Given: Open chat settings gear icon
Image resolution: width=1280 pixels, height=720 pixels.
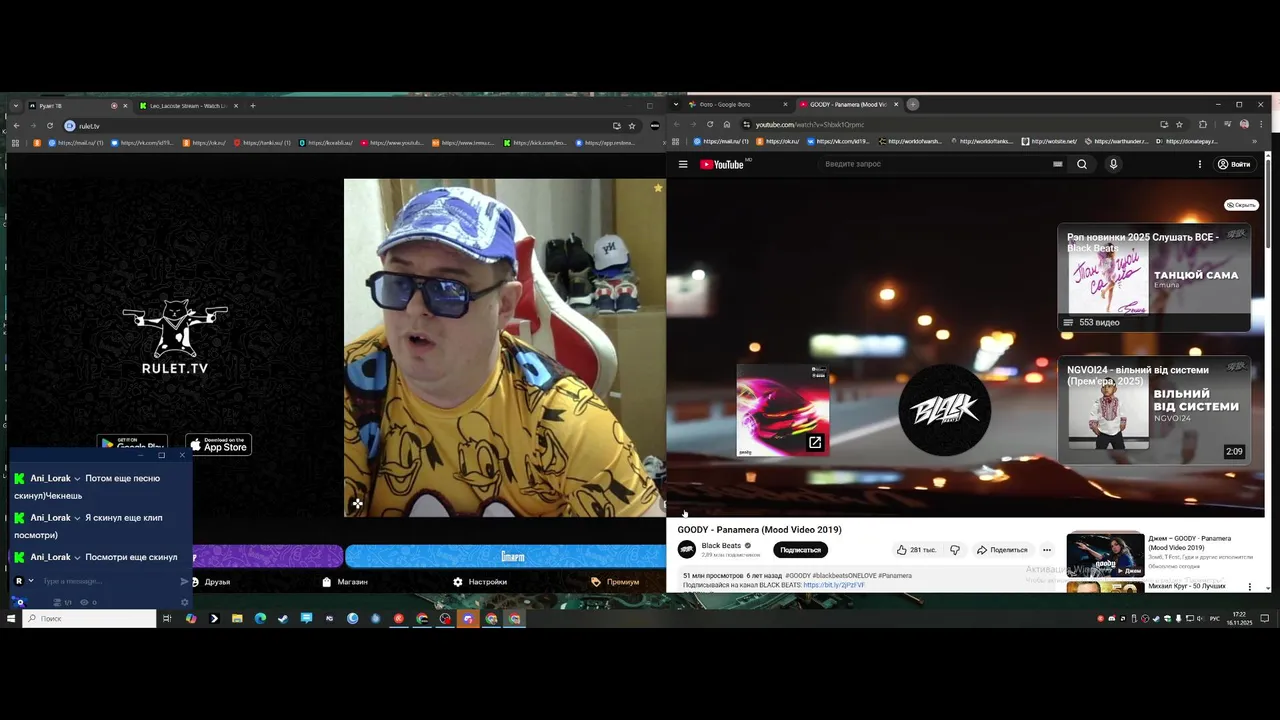Looking at the screenshot, I should pyautogui.click(x=184, y=602).
